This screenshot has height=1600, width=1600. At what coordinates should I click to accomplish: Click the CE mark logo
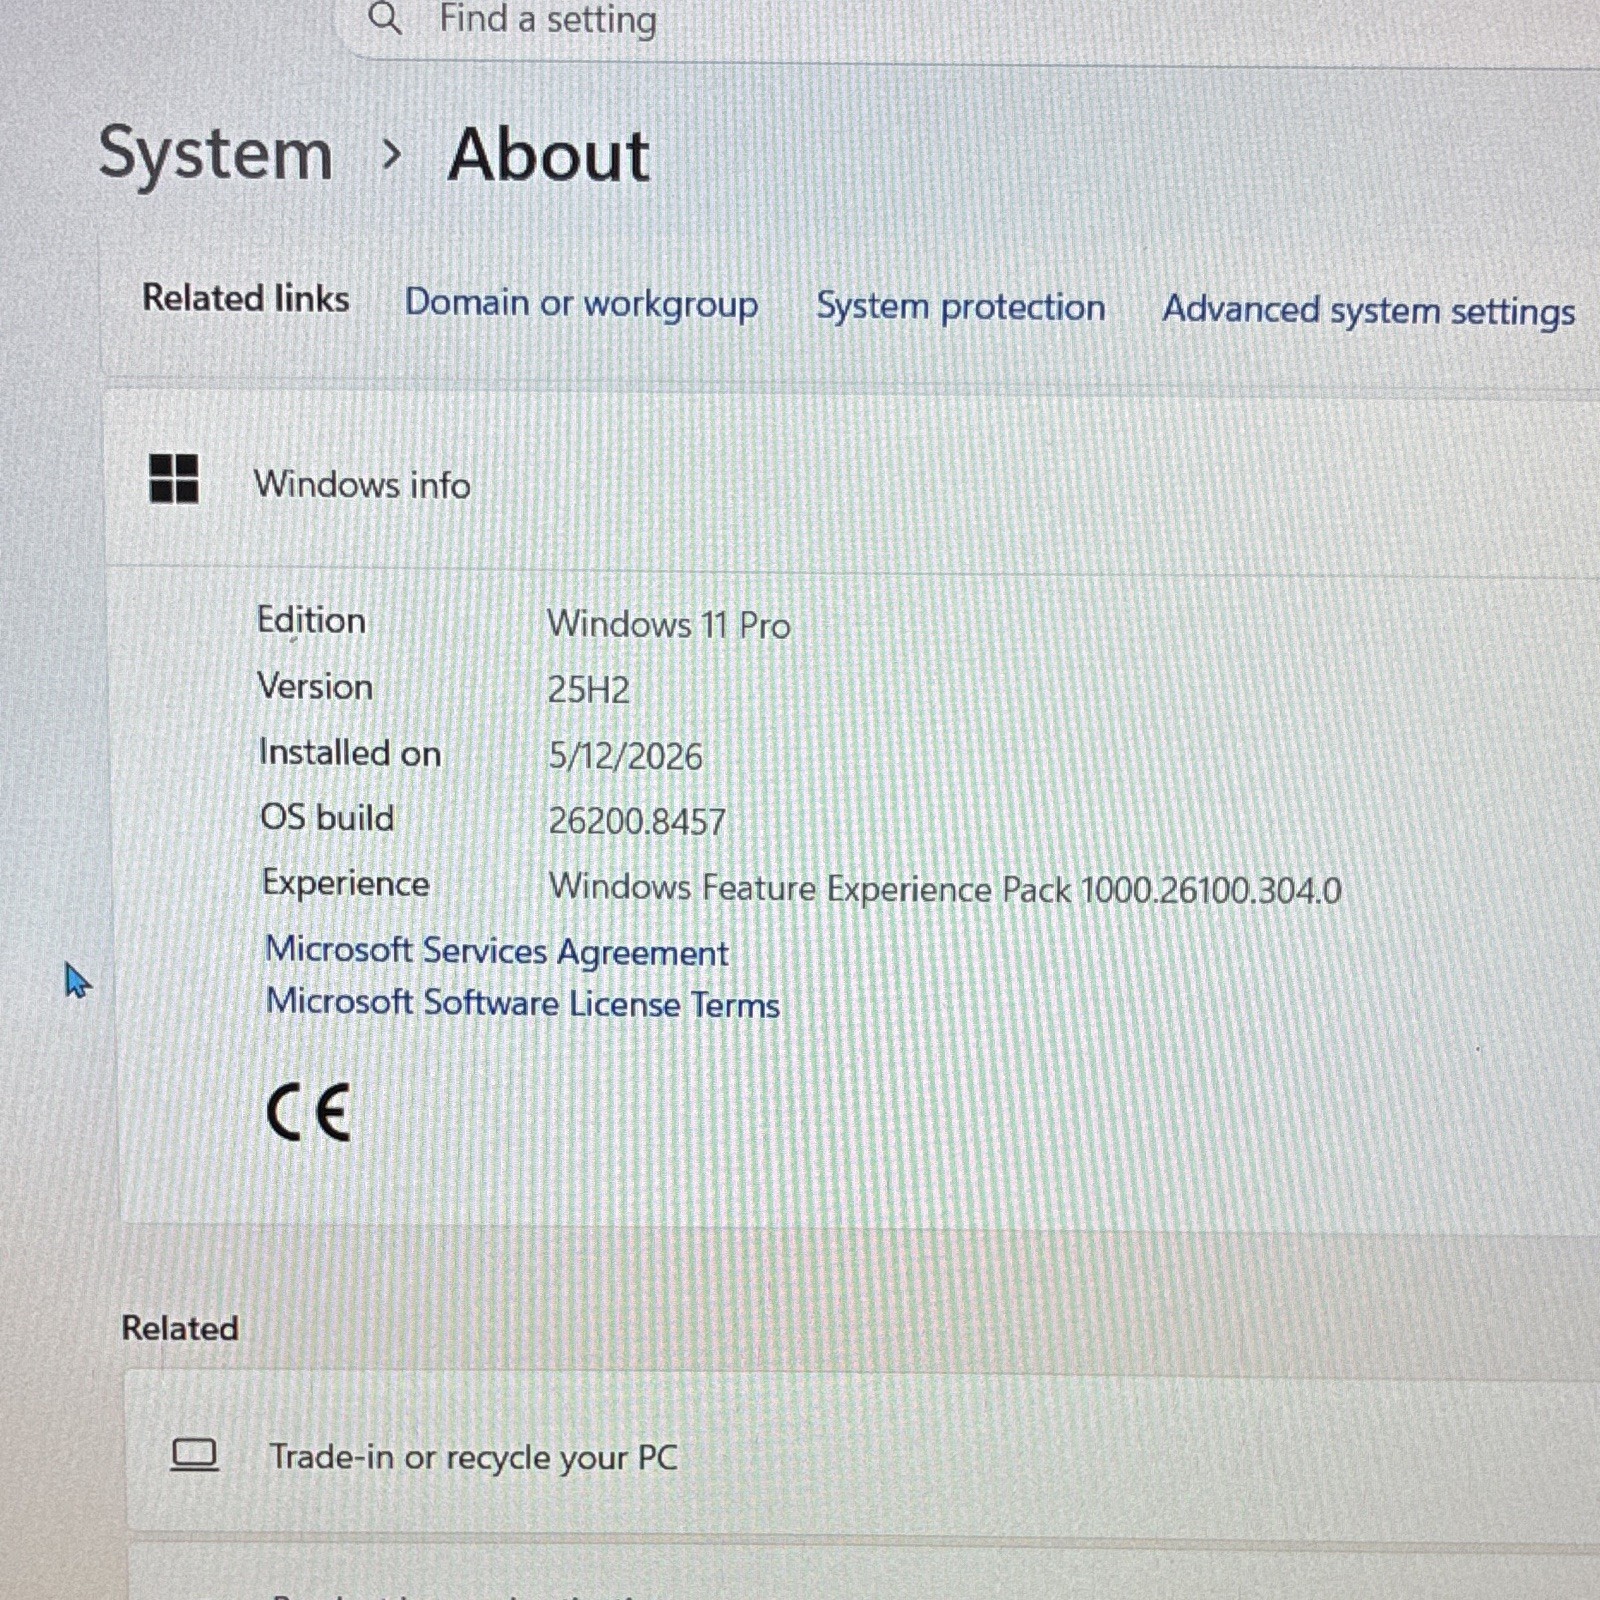click(x=308, y=1113)
